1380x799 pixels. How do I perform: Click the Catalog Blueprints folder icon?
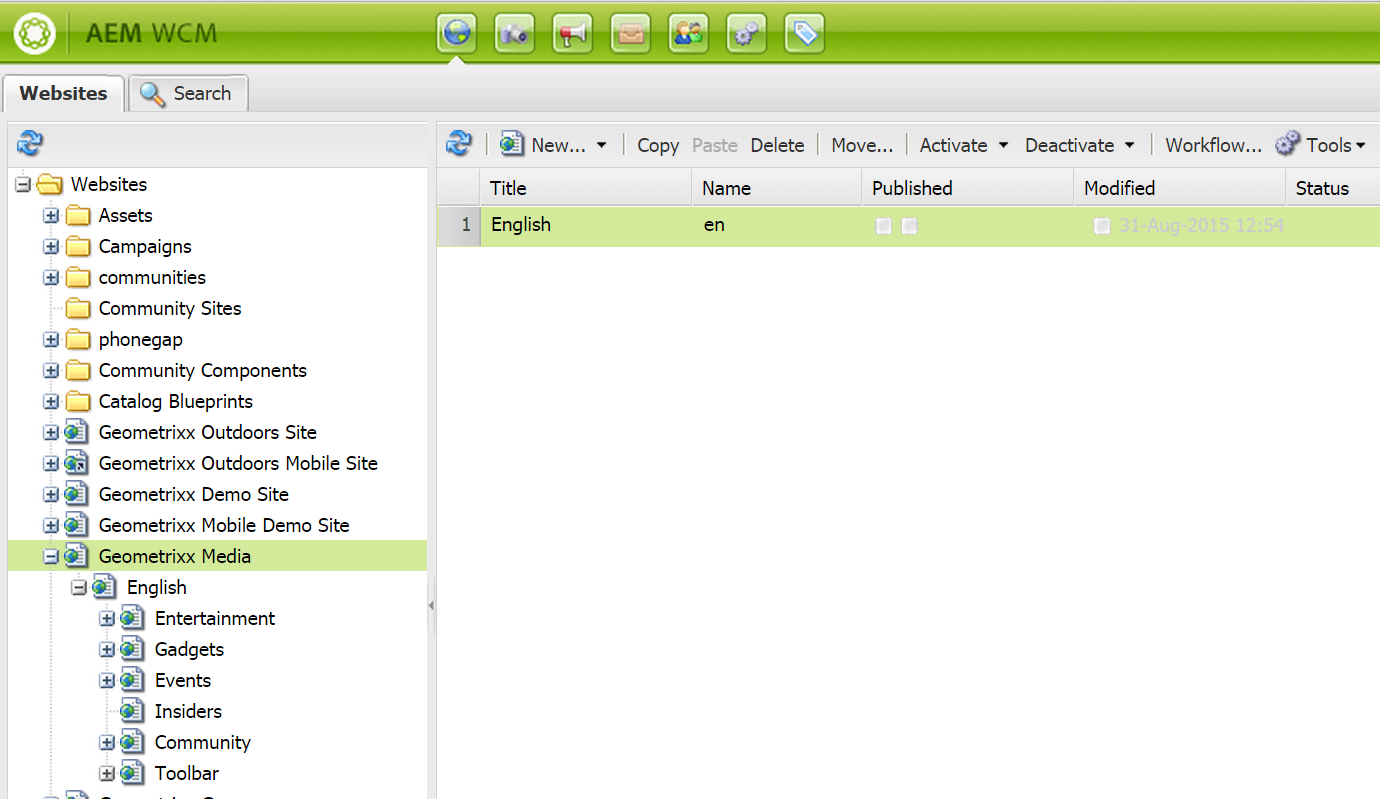coord(78,402)
